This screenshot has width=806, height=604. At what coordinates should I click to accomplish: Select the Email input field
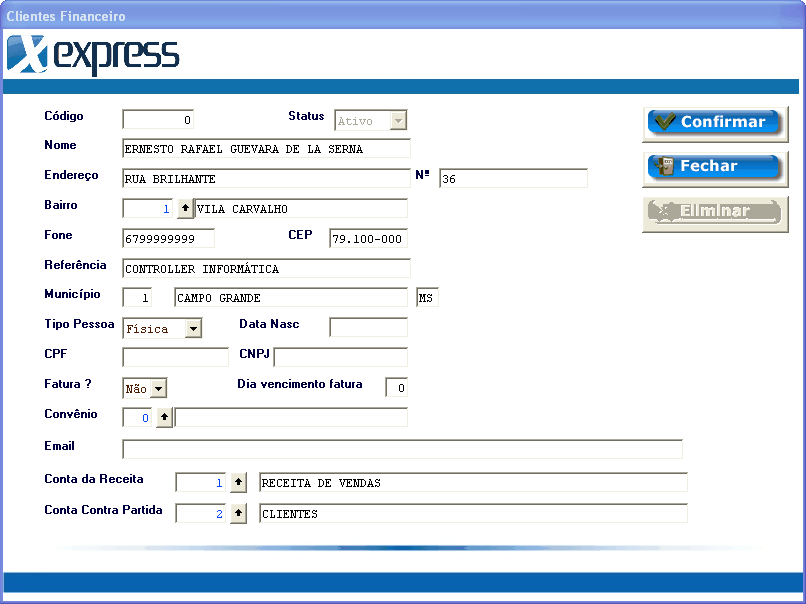click(x=400, y=447)
